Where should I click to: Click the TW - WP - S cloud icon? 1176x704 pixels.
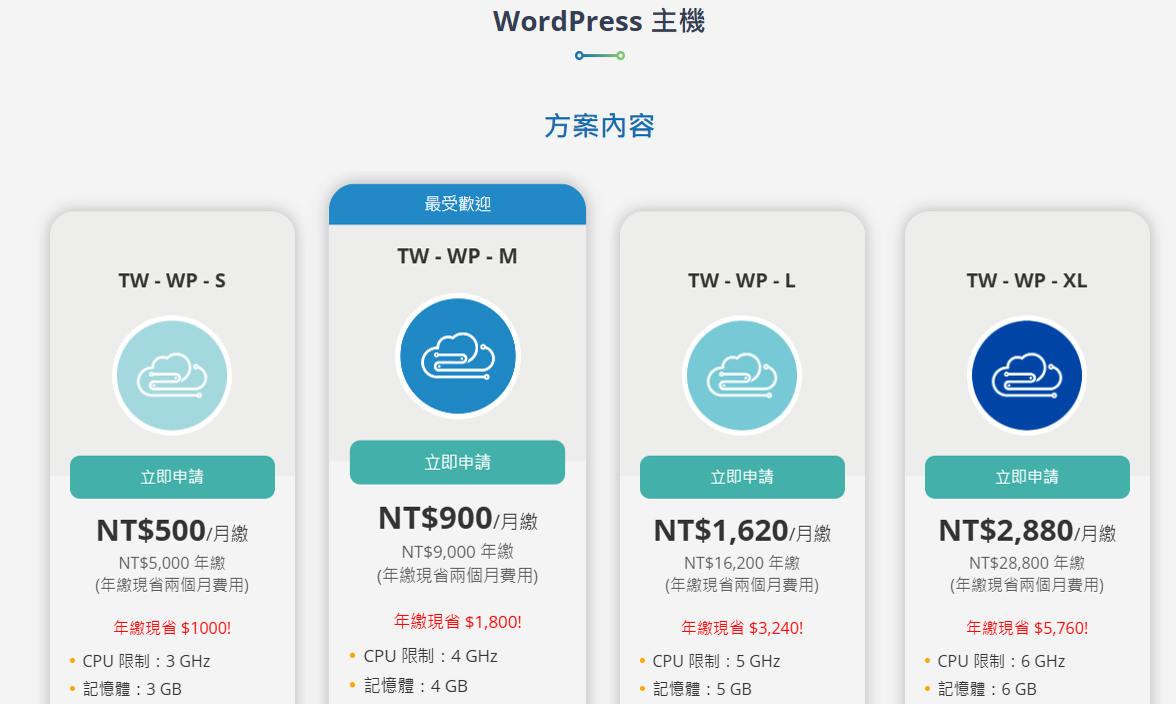click(172, 375)
